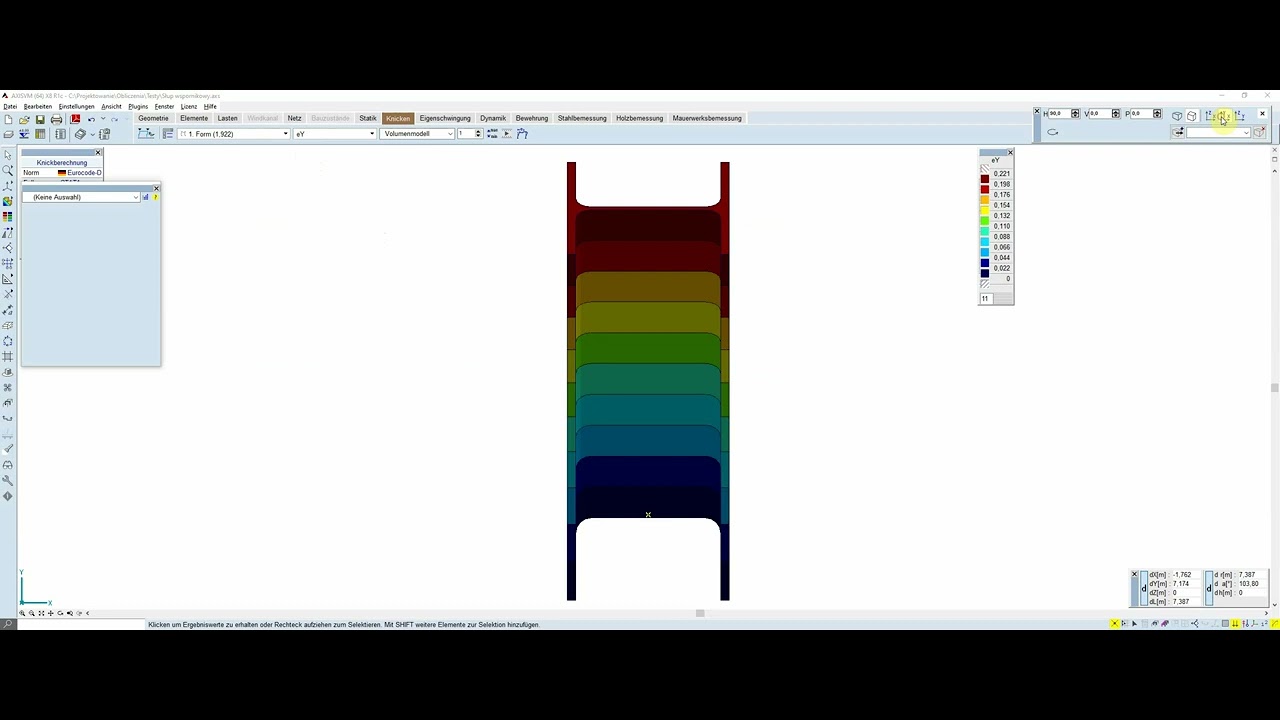Switch to the Holzbemessung tab
Image resolution: width=1280 pixels, height=720 pixels.
click(640, 118)
